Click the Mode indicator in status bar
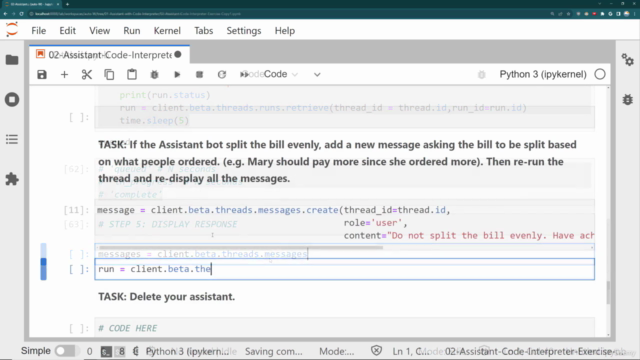The height and width of the screenshot is (360, 640). click(x=336, y=351)
